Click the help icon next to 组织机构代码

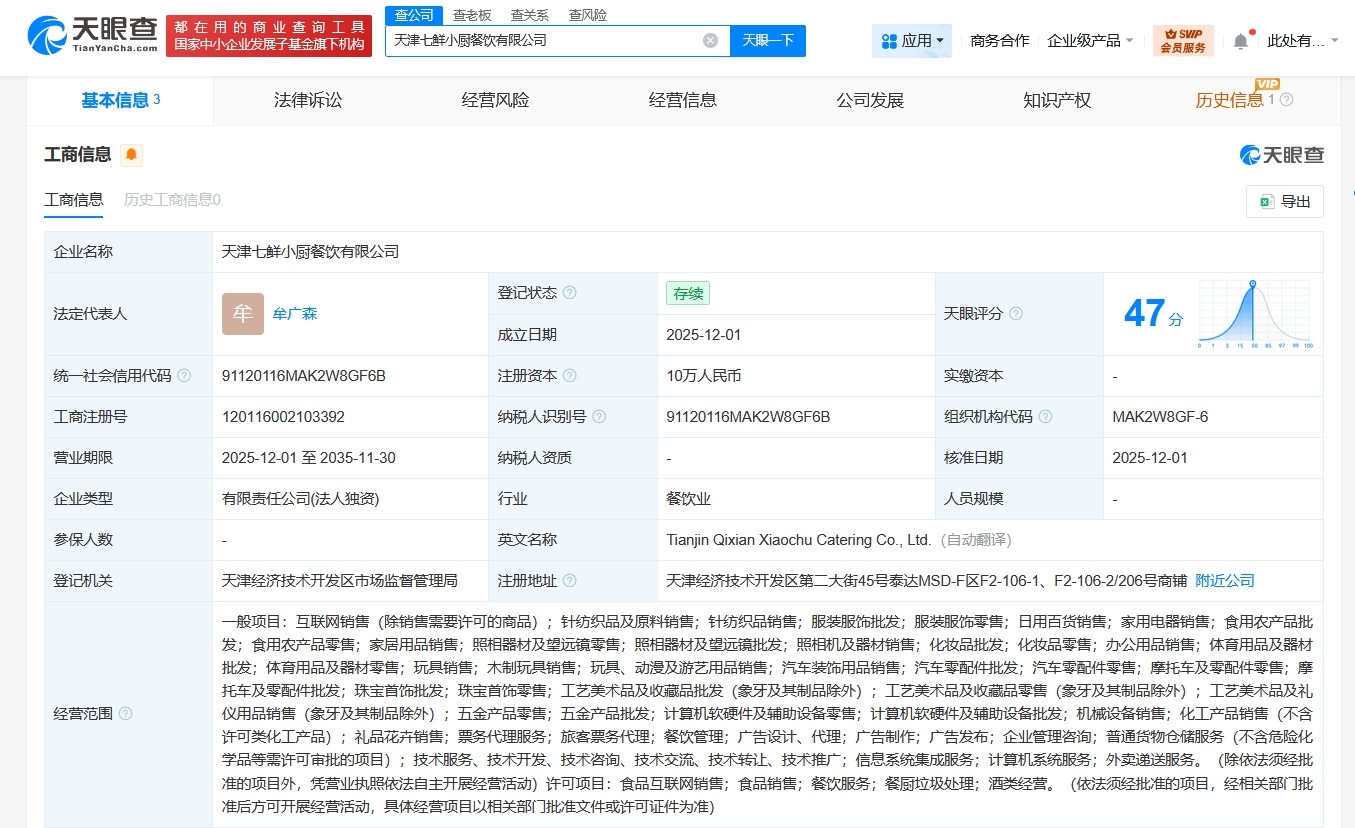coord(1046,416)
